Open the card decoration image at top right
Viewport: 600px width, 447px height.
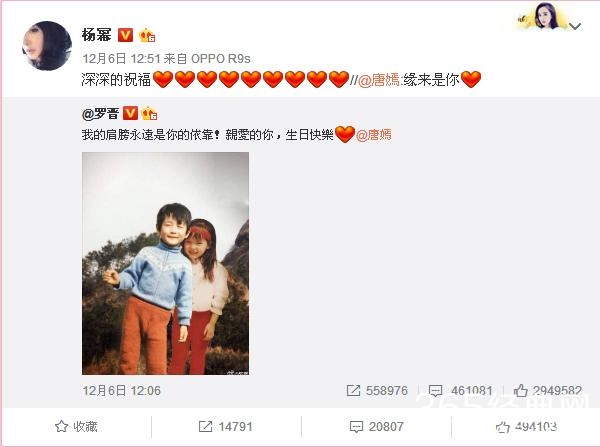[x=541, y=16]
